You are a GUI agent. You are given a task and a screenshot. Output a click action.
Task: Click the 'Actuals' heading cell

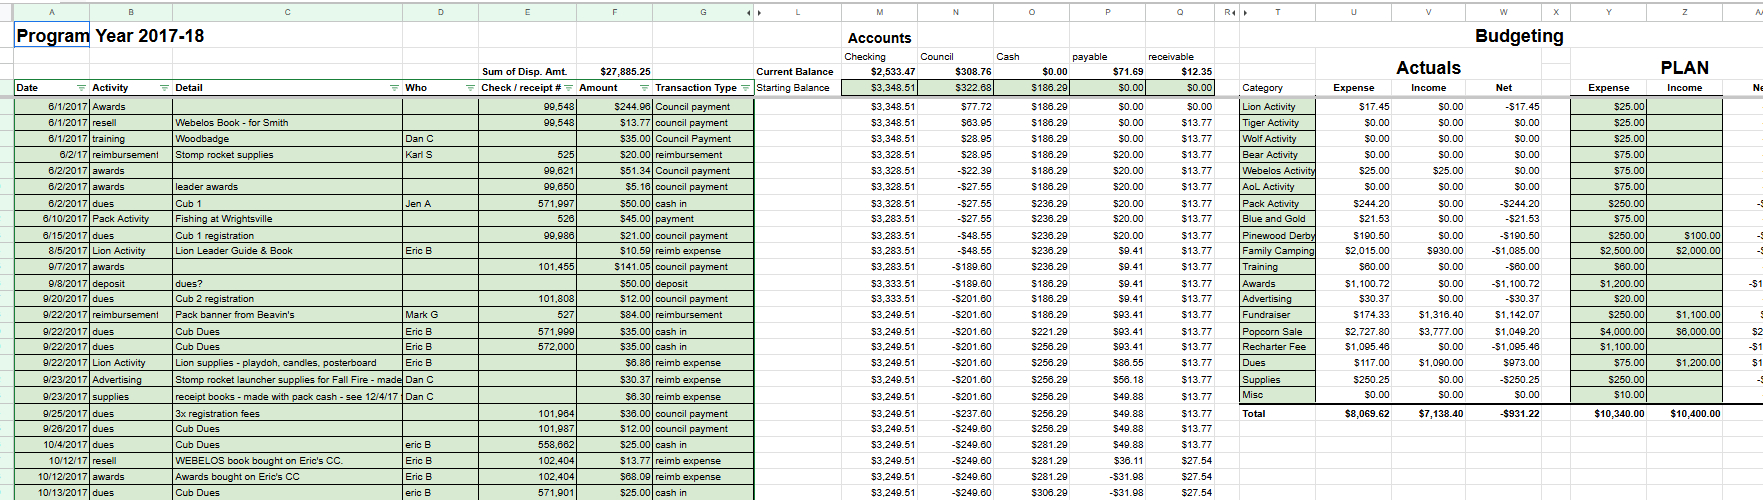coord(1428,67)
